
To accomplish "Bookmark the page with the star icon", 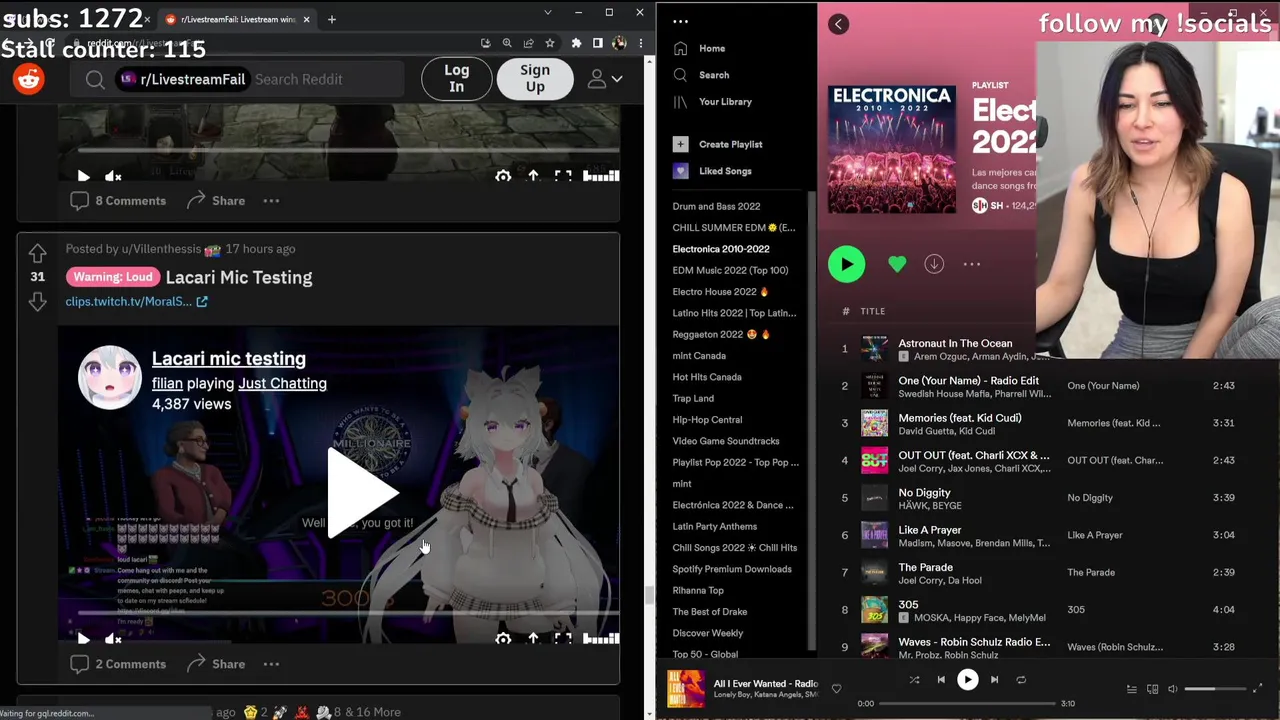I will (x=550, y=43).
